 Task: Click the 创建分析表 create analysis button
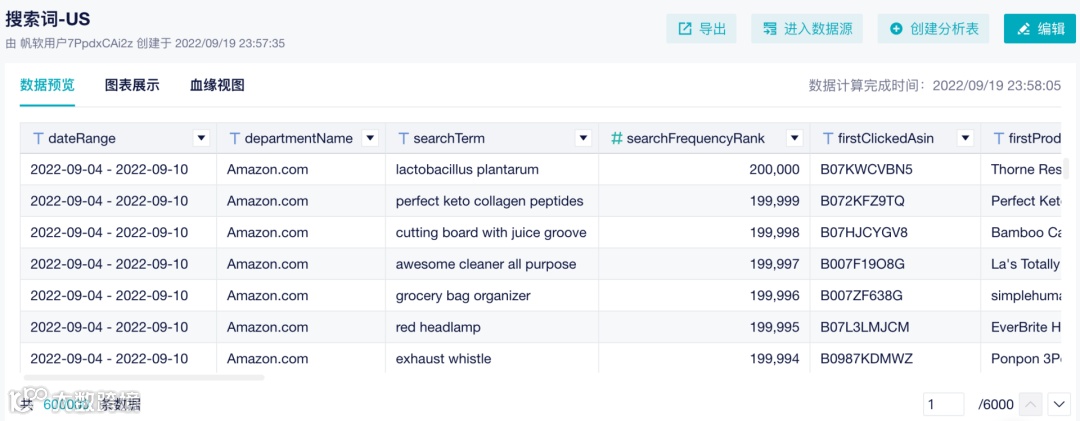point(934,29)
